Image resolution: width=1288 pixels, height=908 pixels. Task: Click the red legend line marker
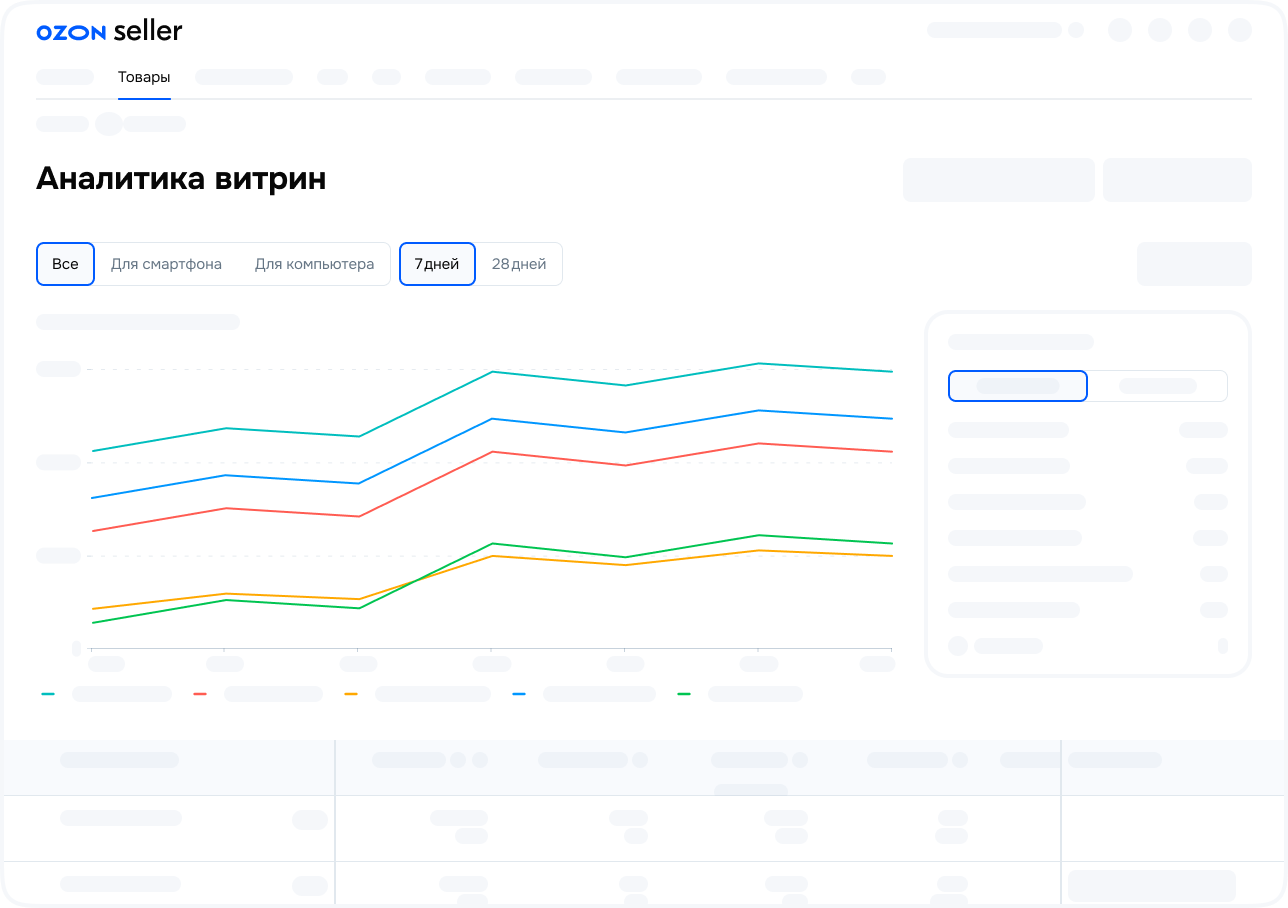pos(200,694)
